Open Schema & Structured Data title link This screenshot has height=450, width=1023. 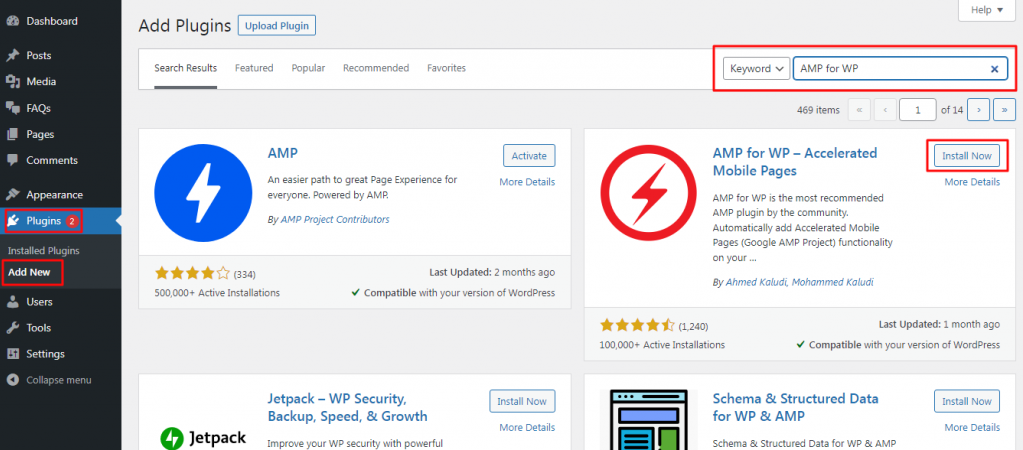(796, 407)
